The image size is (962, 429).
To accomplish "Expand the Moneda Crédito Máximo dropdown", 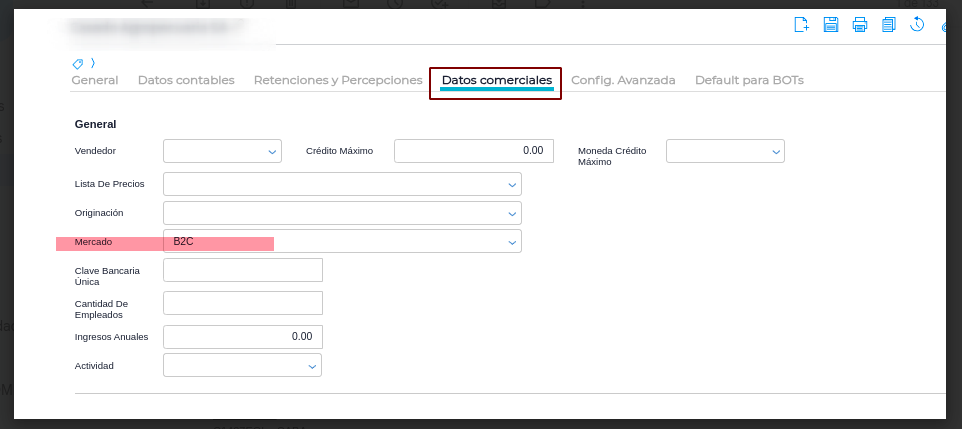I will 775,152.
